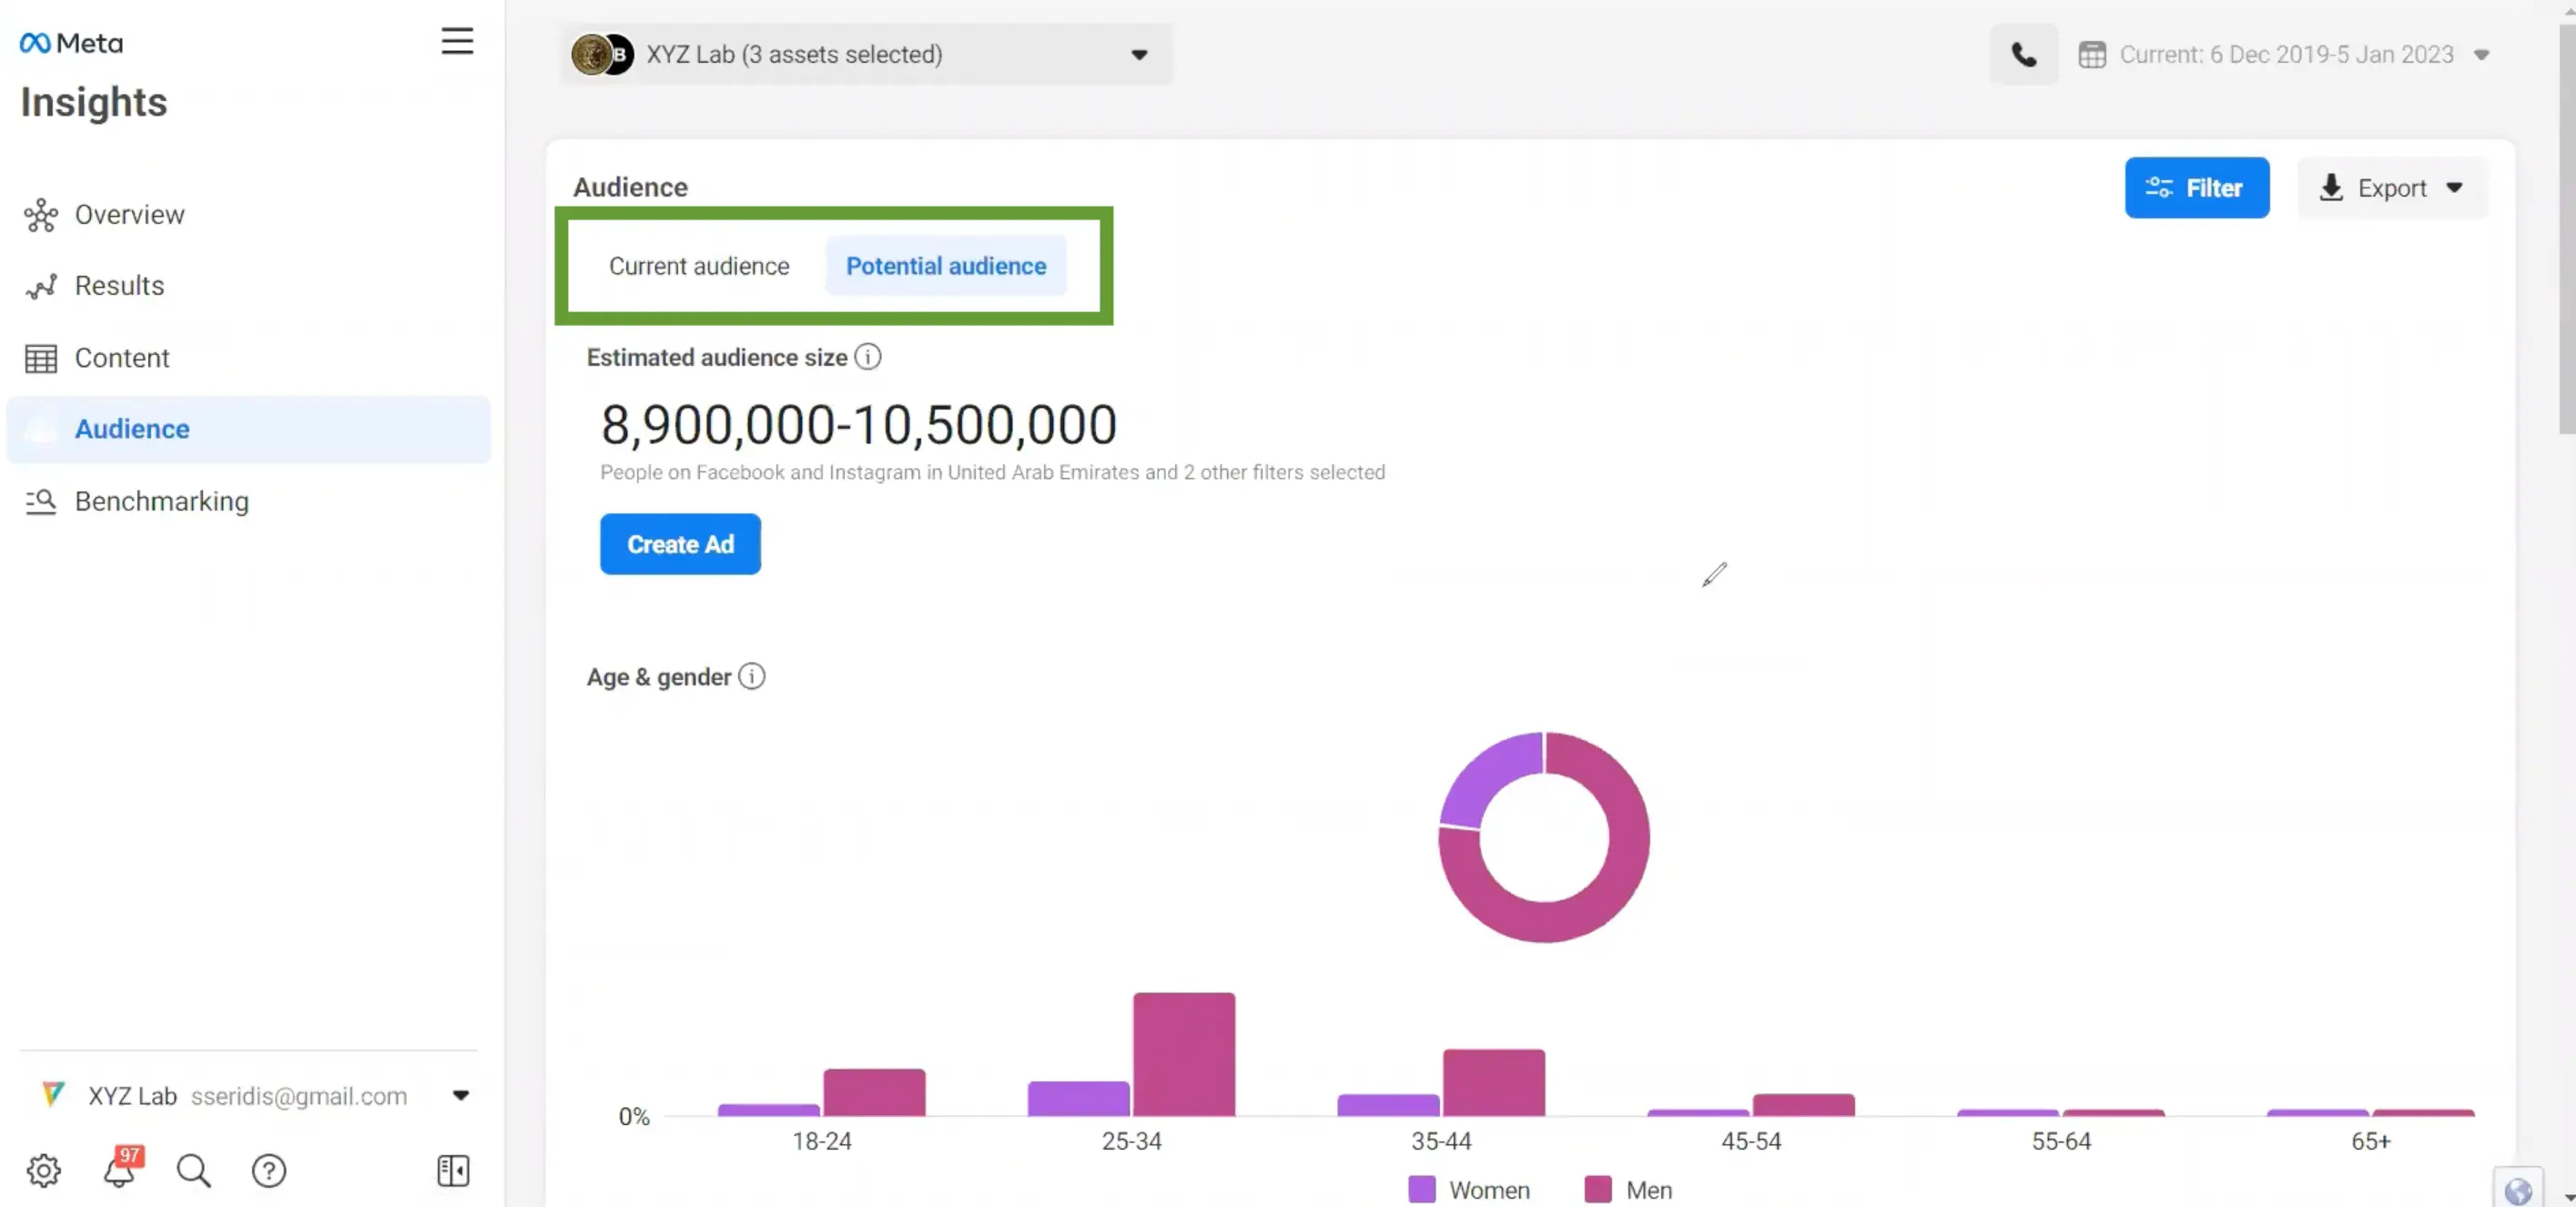Click the 35-44 age group label
Viewport: 2576px width, 1207px height.
[x=1441, y=1141]
